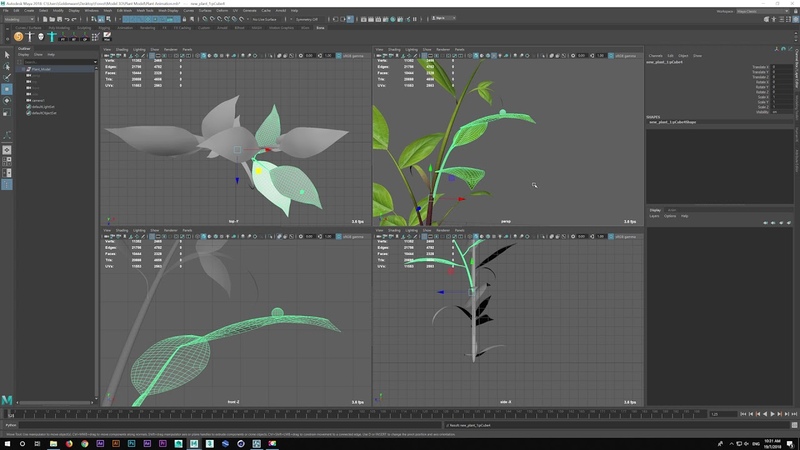The image size is (800, 450).
Task: Open the Modeling menu set dropdown
Action: pyautogui.click(x=19, y=19)
